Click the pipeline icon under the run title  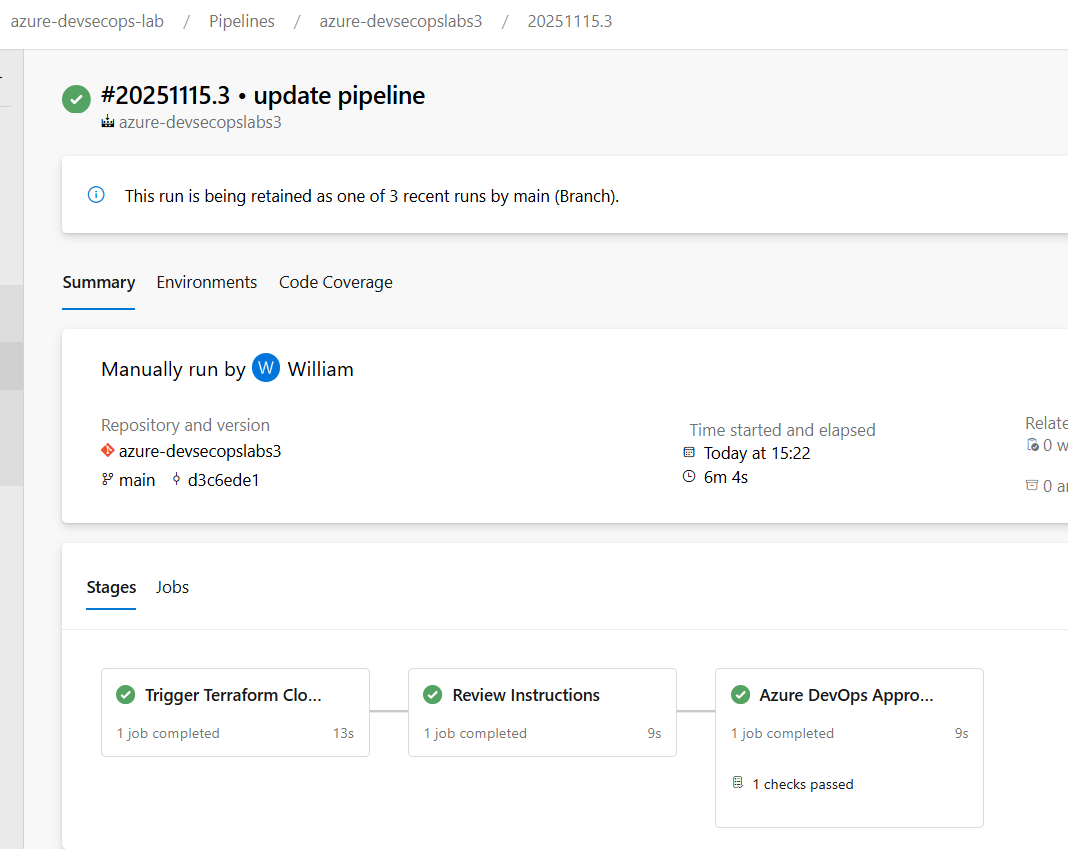[x=108, y=123]
